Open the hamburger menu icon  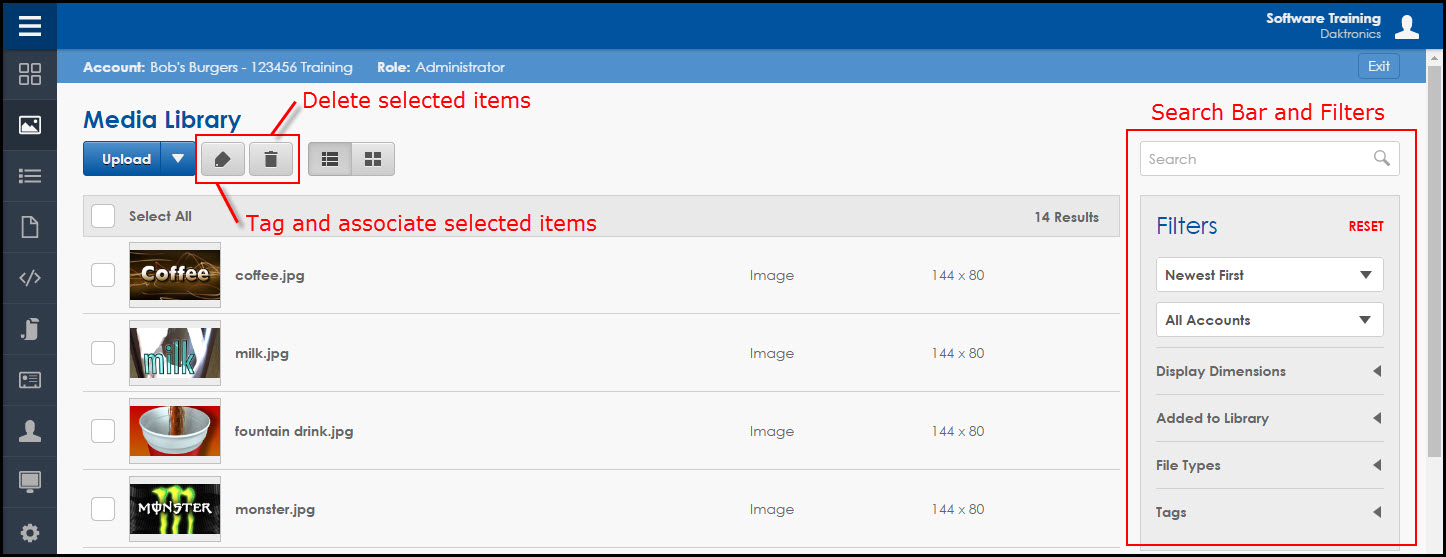[29, 25]
